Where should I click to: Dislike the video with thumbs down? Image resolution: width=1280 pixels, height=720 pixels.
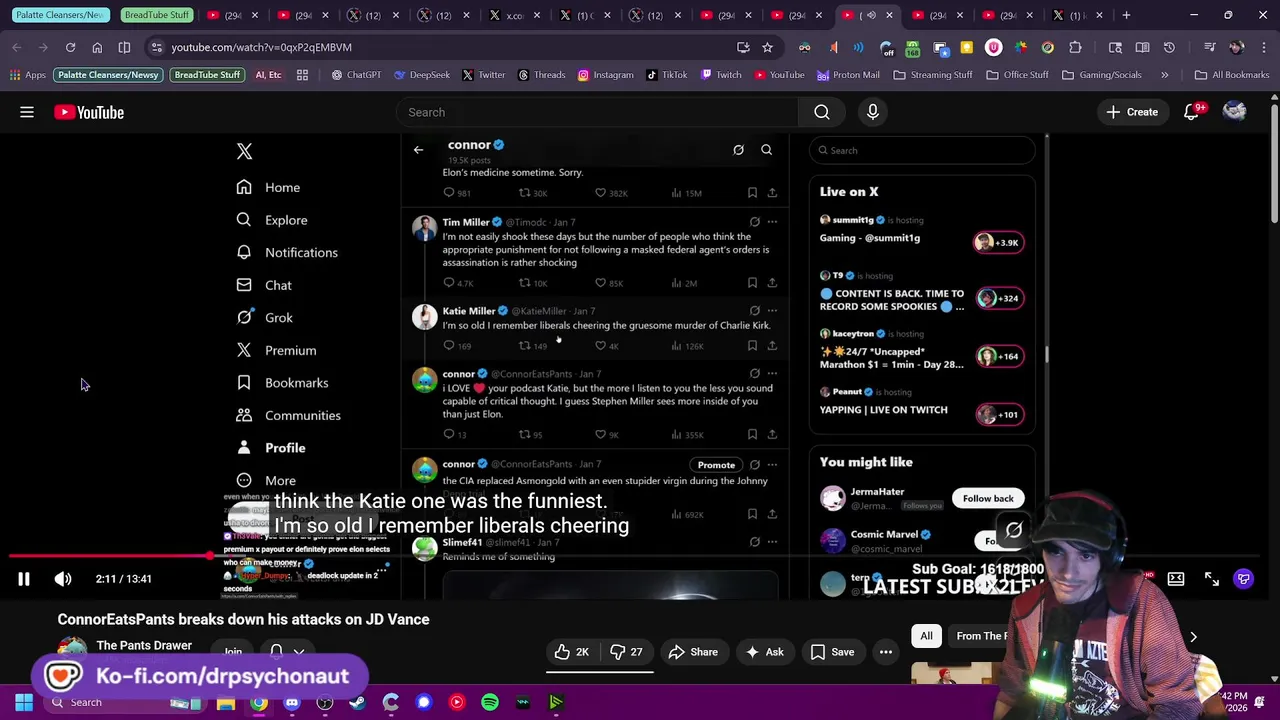click(x=626, y=652)
